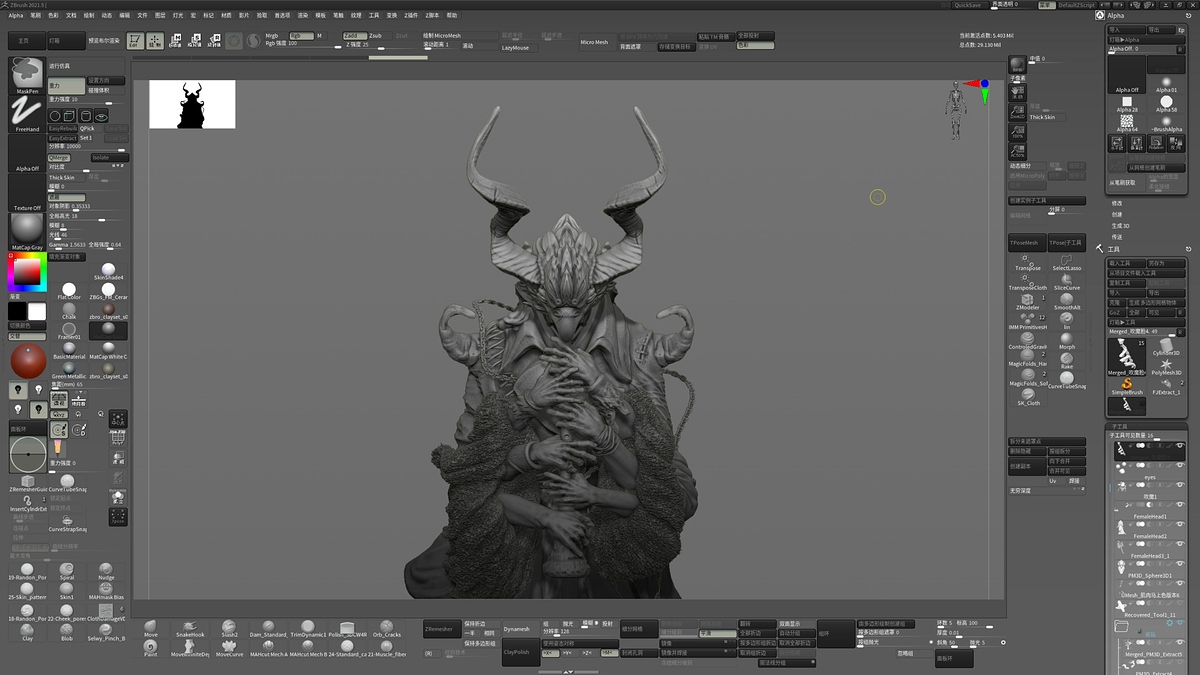Choose the Move brush on bottom shelf
Image resolution: width=1200 pixels, height=675 pixels.
click(151, 628)
